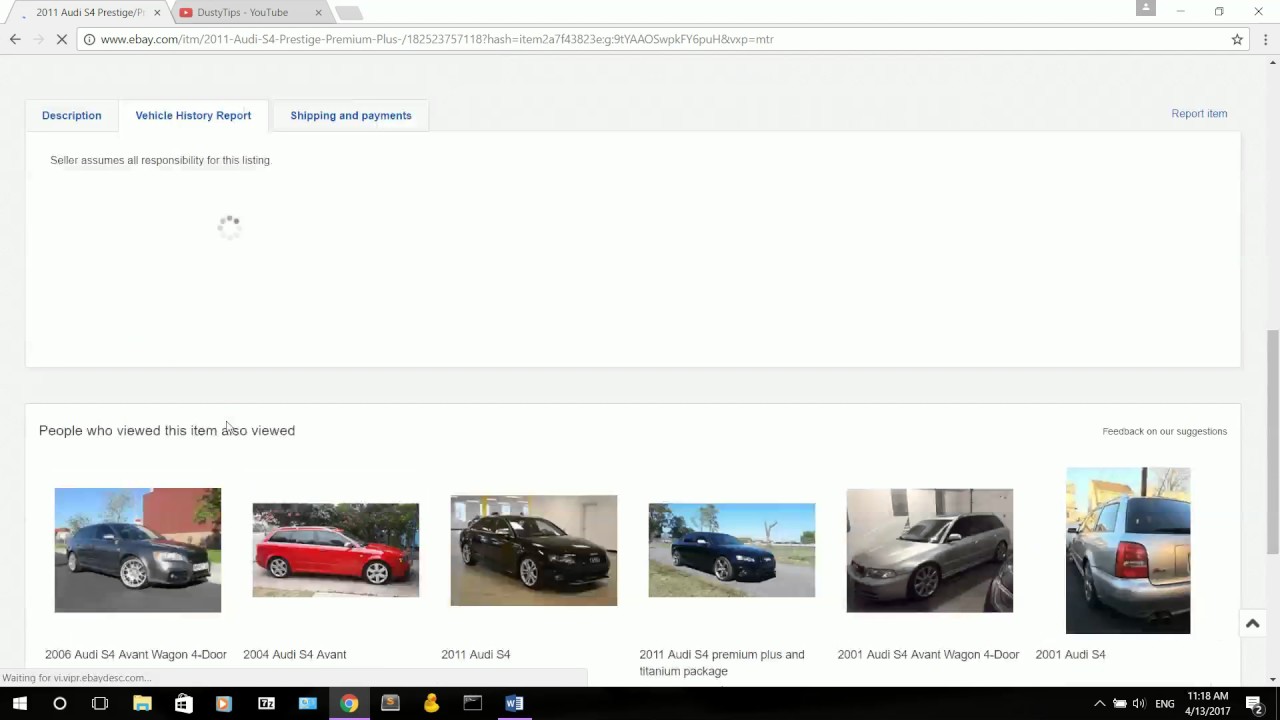Open volume control in system tray

pyautogui.click(x=1139, y=703)
